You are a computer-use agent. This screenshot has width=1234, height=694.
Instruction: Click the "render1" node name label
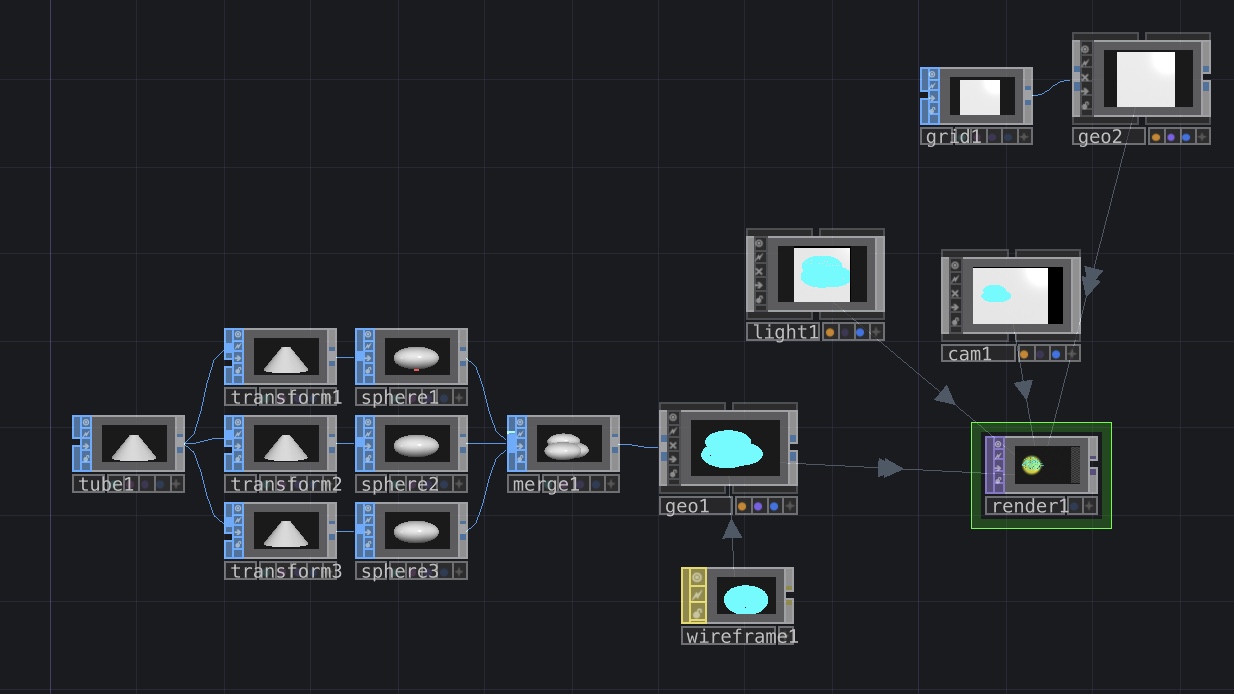(1029, 506)
